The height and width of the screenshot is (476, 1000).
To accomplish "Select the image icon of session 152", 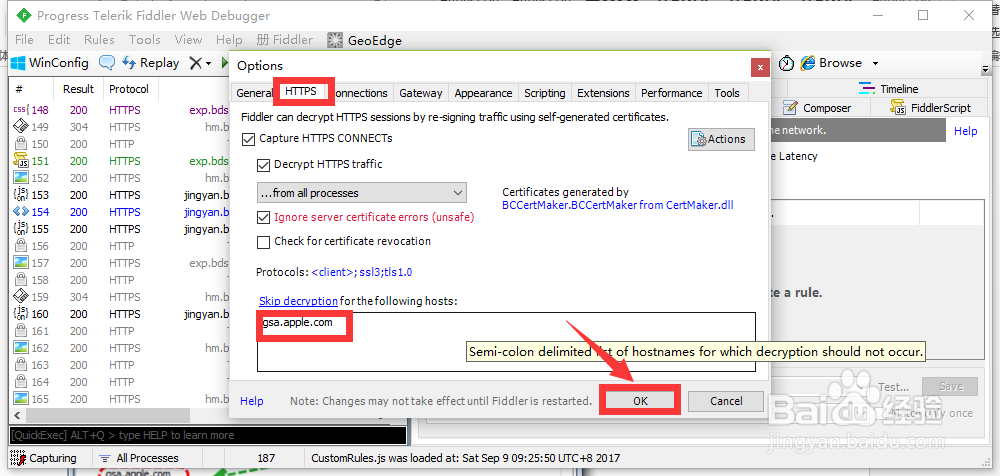I will [x=20, y=178].
